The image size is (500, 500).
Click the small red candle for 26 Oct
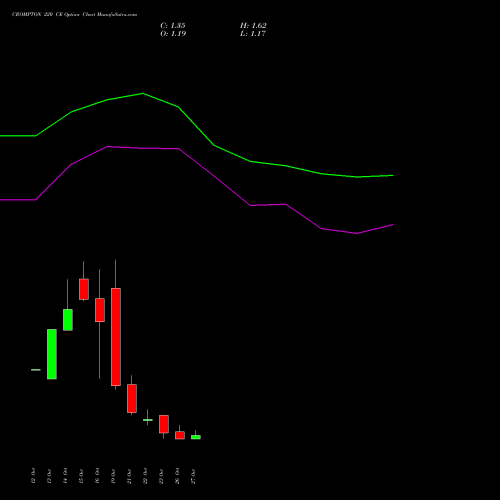180,435
